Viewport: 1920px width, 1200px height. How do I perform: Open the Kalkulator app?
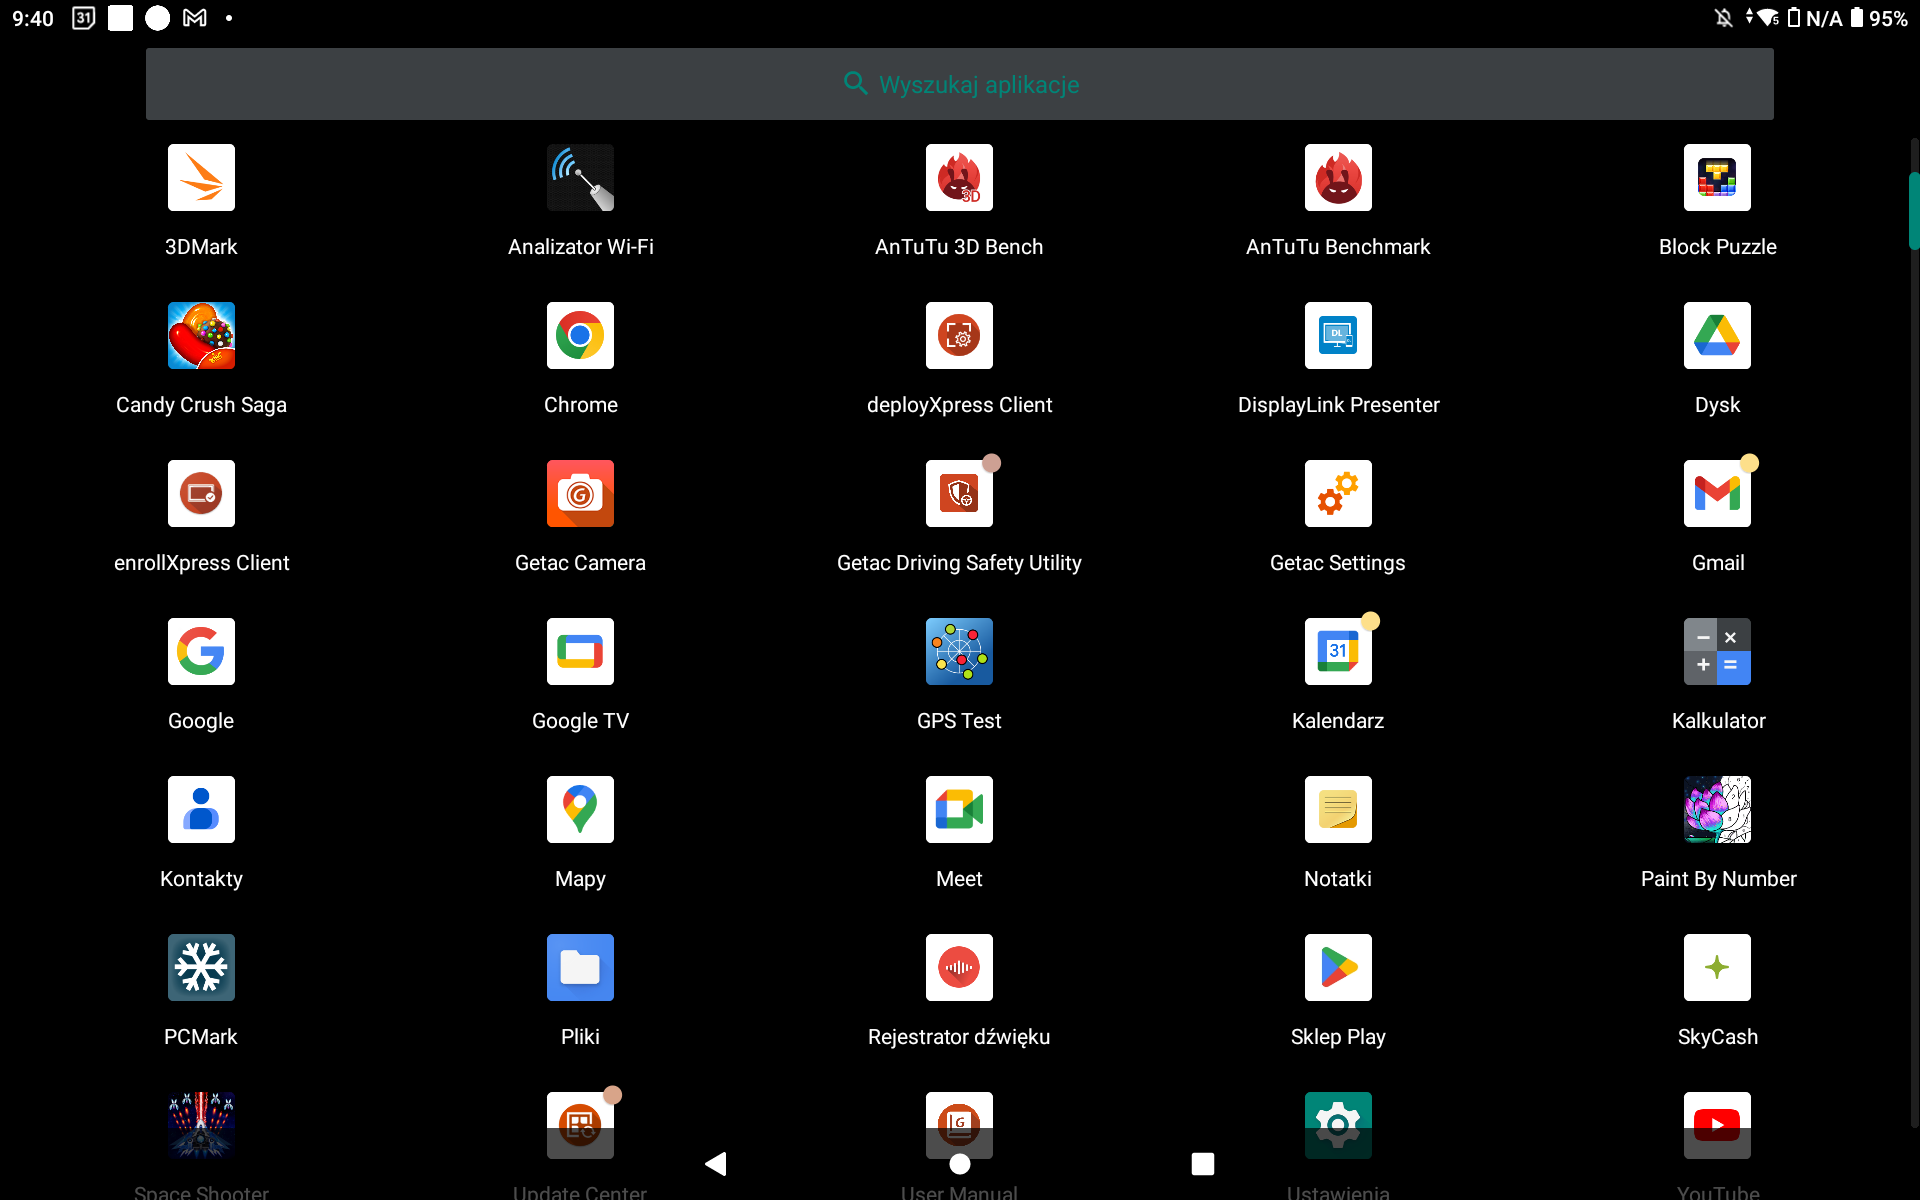pos(1717,652)
